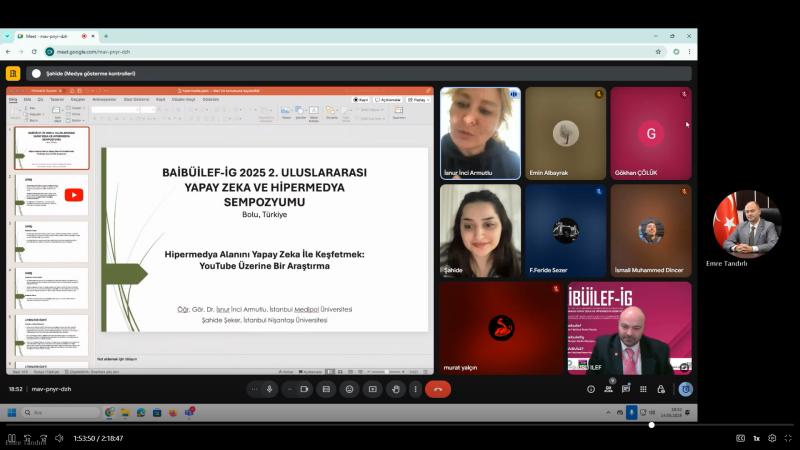Click the Açıklamalar comments button

388,100
